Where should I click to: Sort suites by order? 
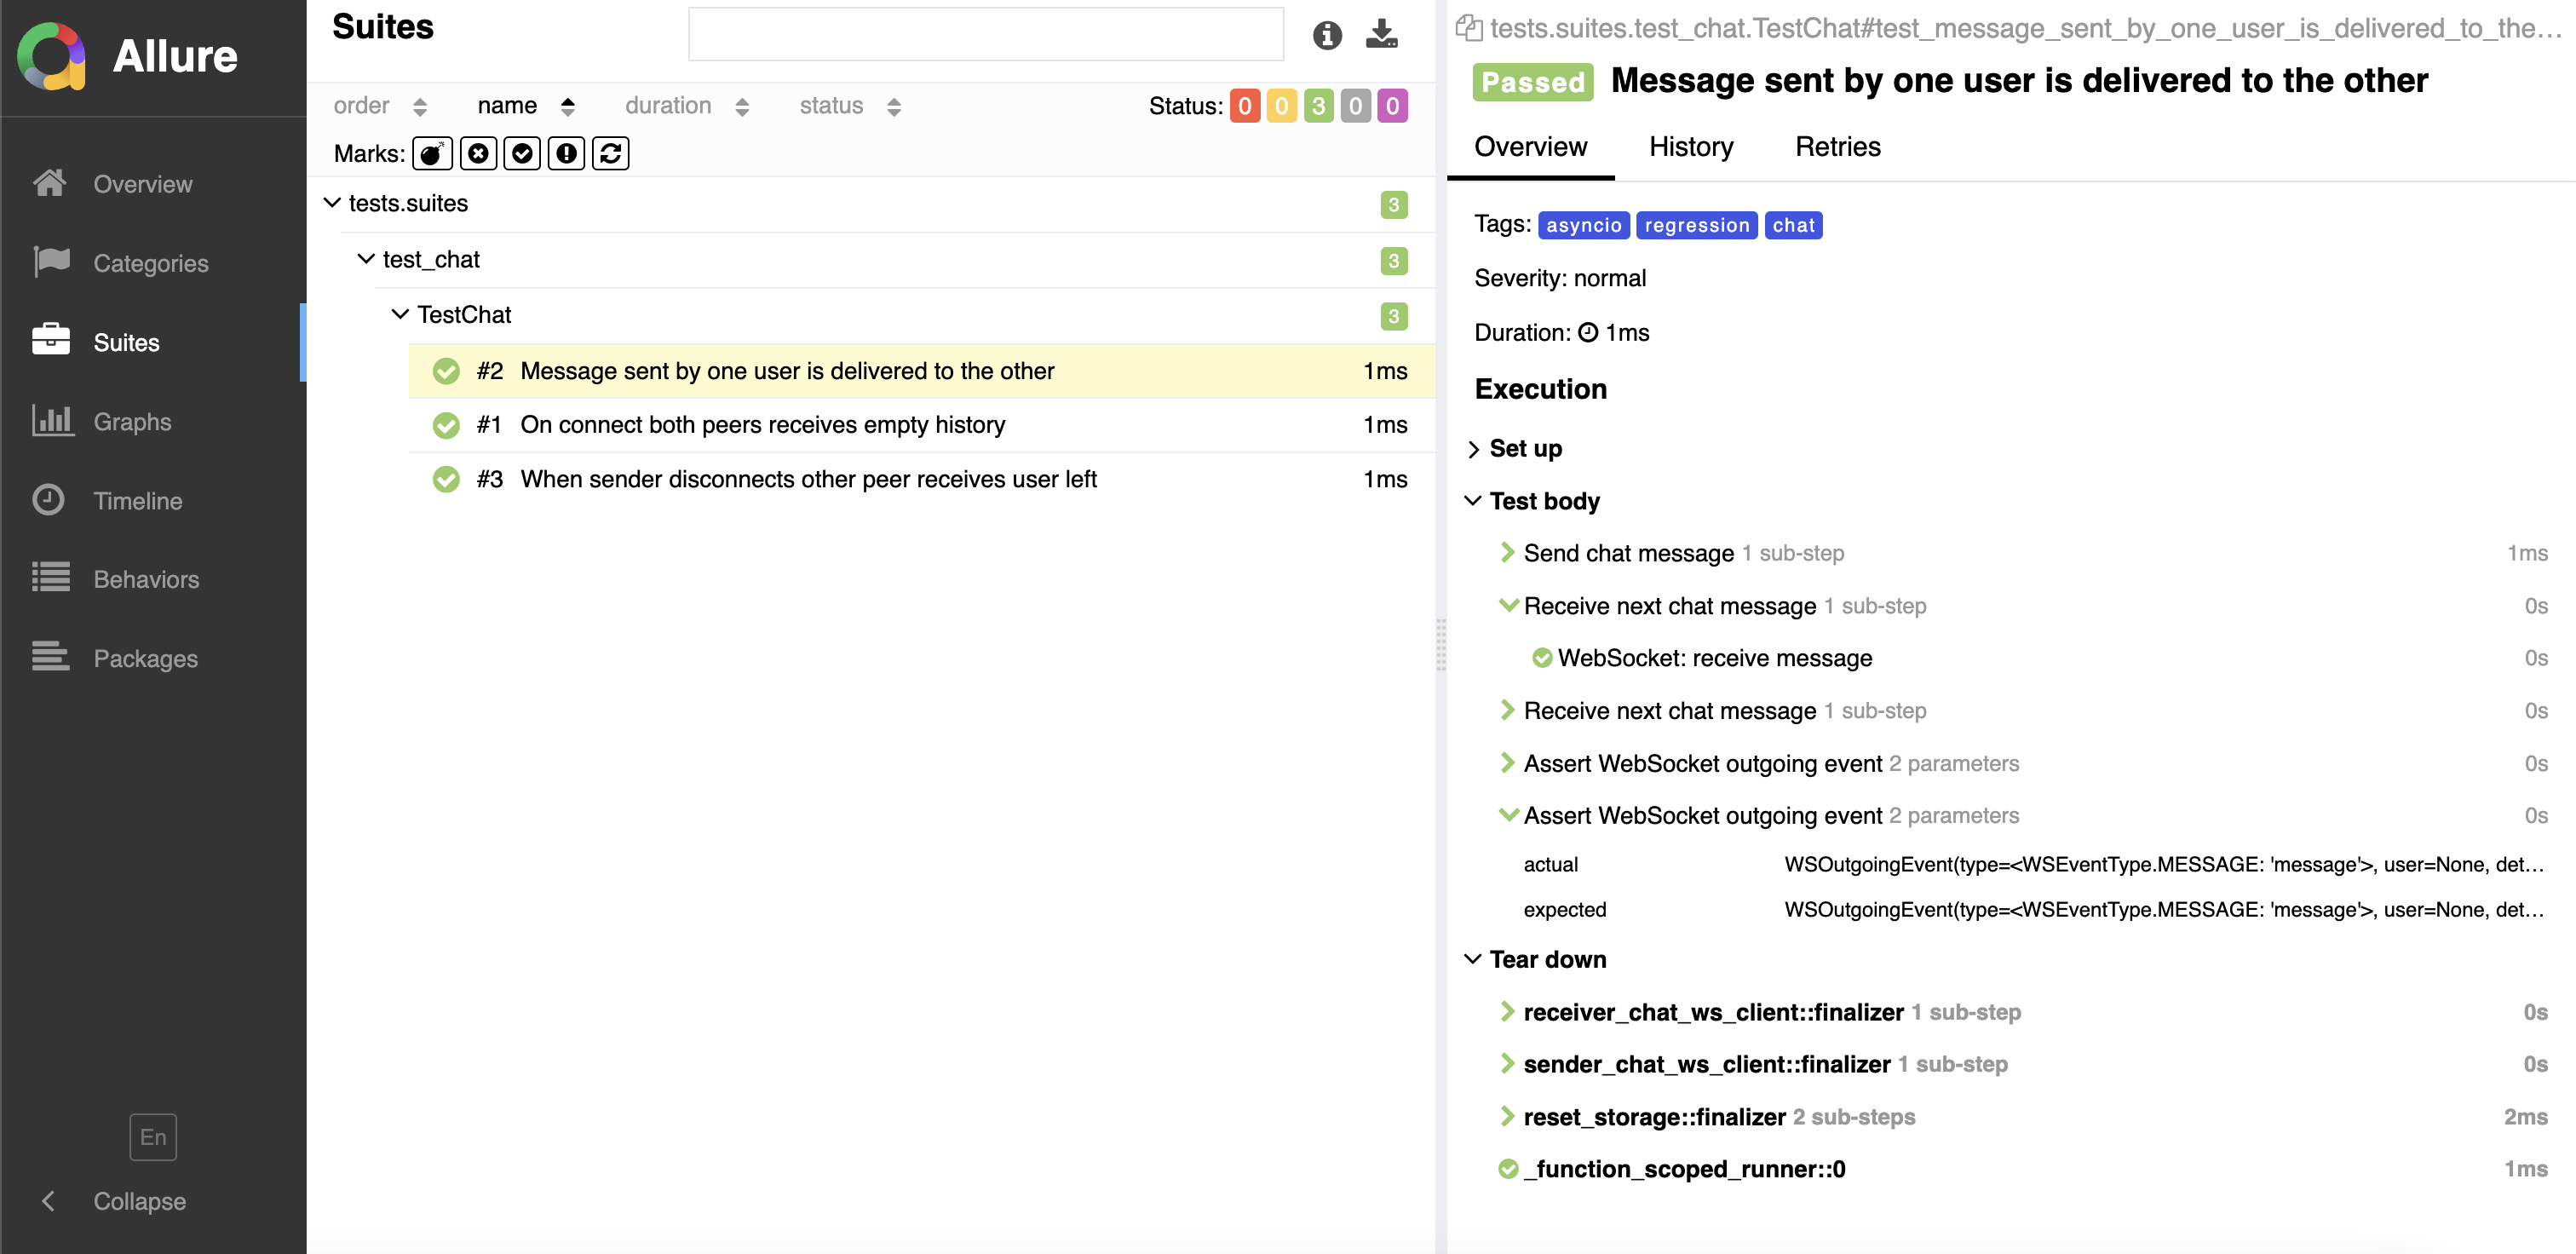(380, 105)
